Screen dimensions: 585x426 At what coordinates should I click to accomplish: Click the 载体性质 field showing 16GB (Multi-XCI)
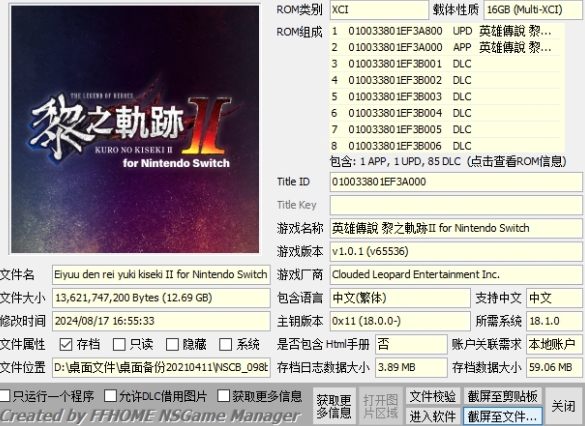click(533, 10)
